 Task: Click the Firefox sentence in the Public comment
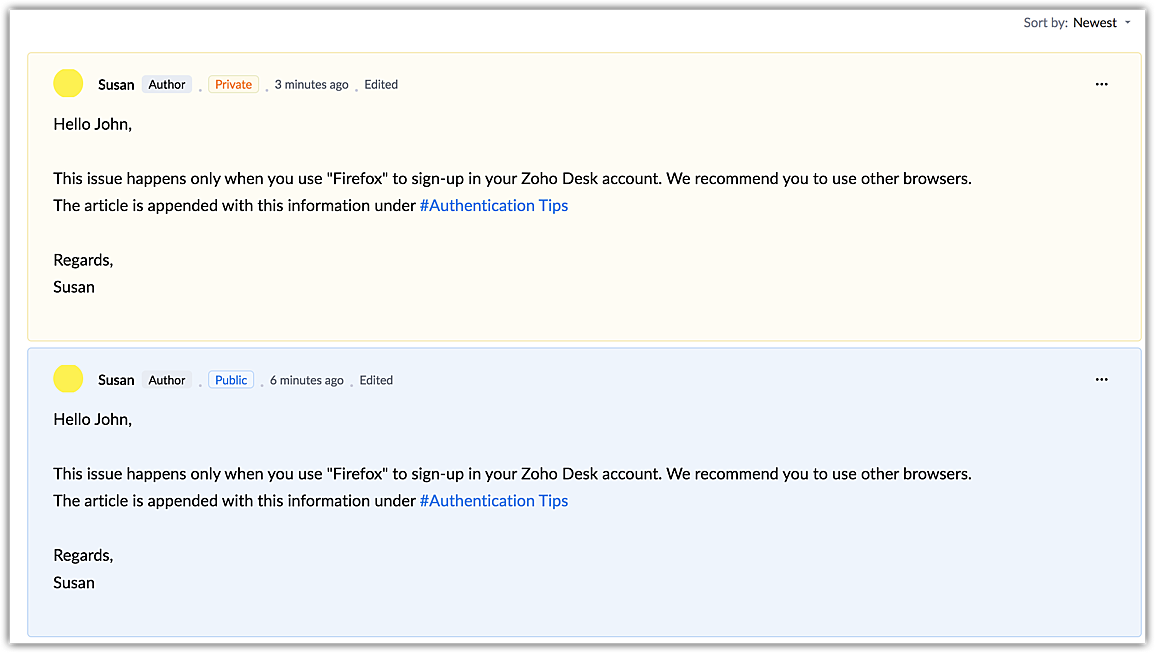point(512,474)
